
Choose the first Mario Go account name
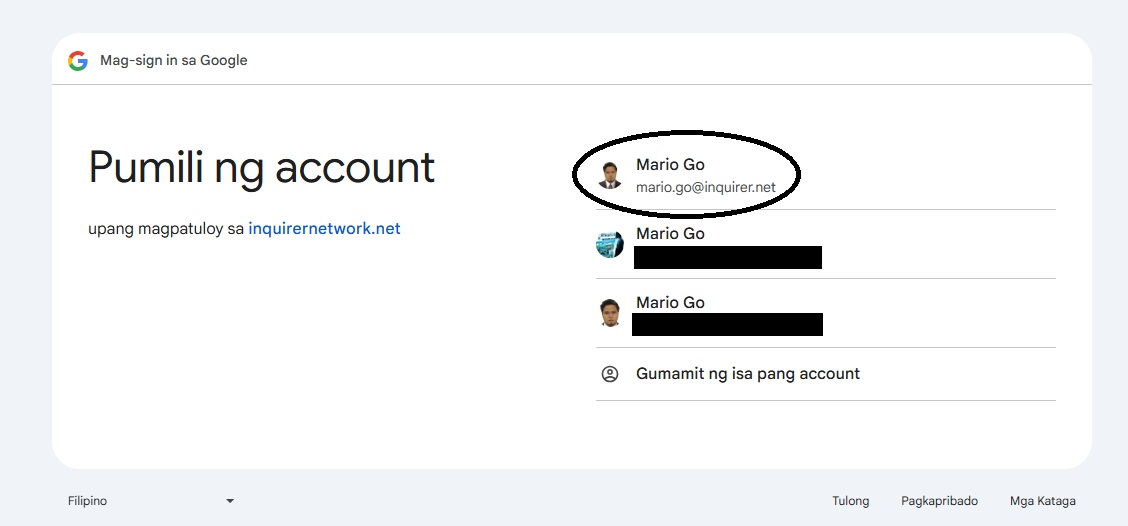[670, 165]
